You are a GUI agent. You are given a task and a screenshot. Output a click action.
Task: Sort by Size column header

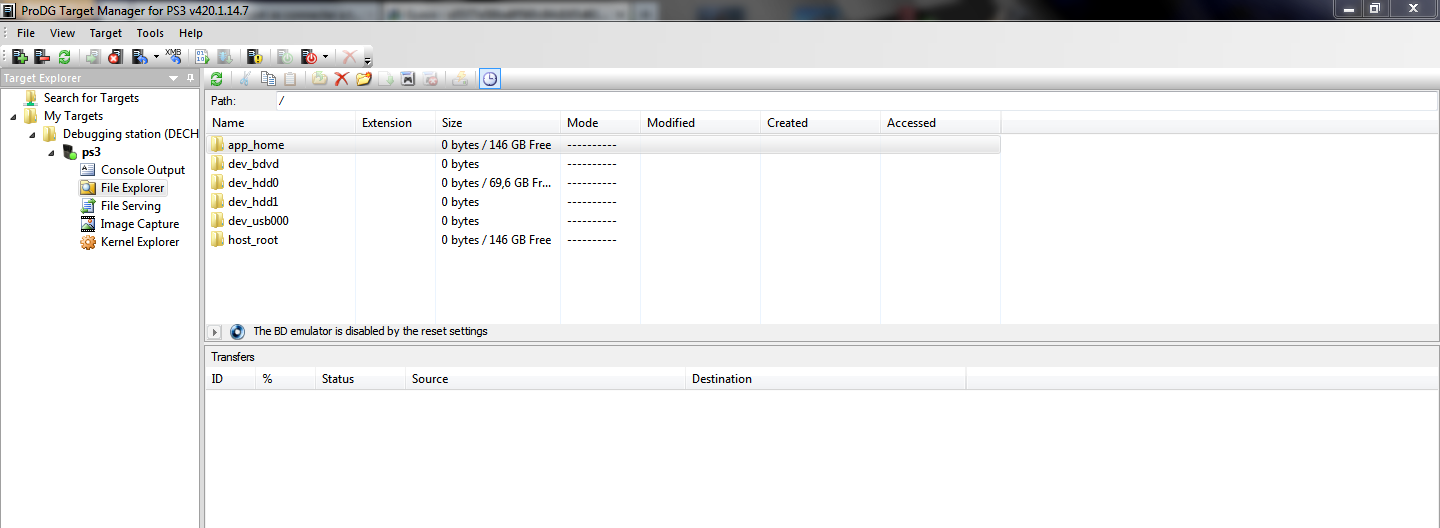point(498,123)
